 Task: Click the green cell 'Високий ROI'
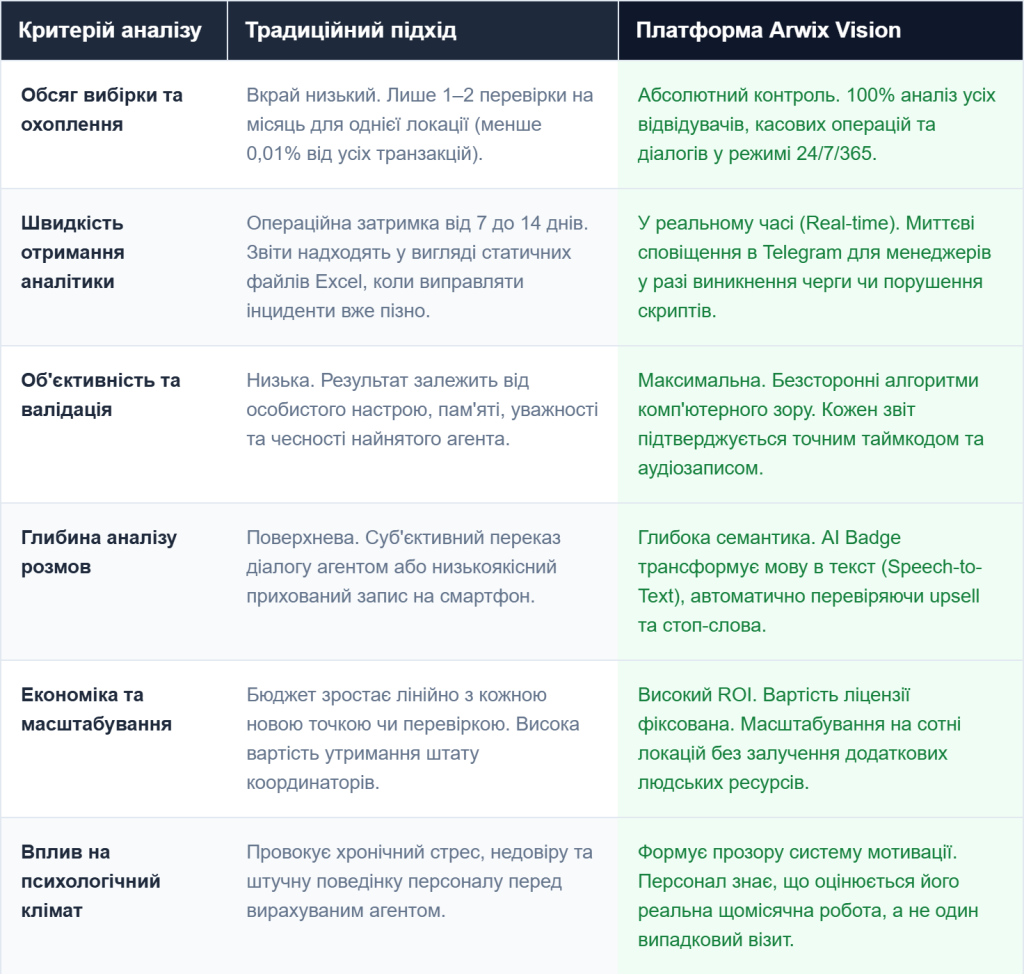[x=821, y=739]
